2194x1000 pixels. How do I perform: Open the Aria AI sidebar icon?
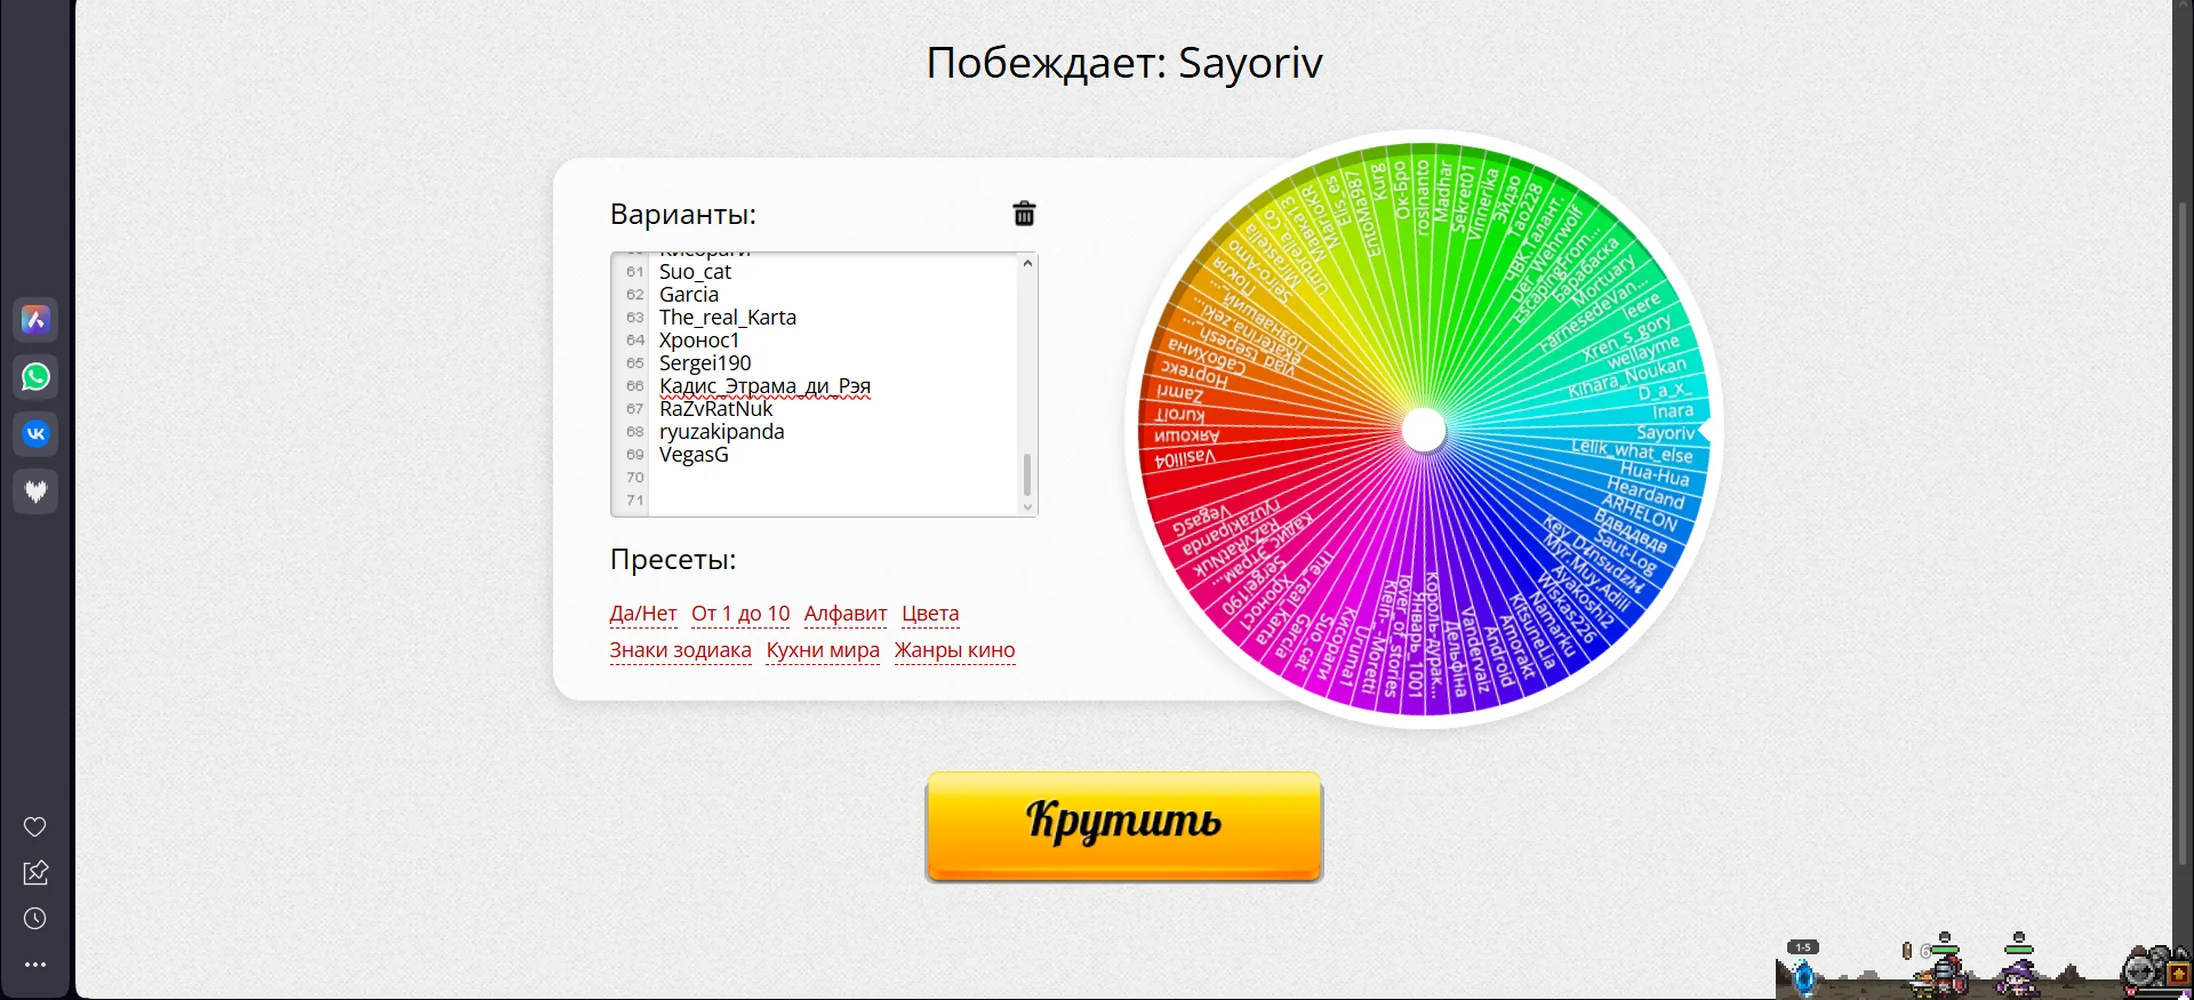tap(35, 320)
